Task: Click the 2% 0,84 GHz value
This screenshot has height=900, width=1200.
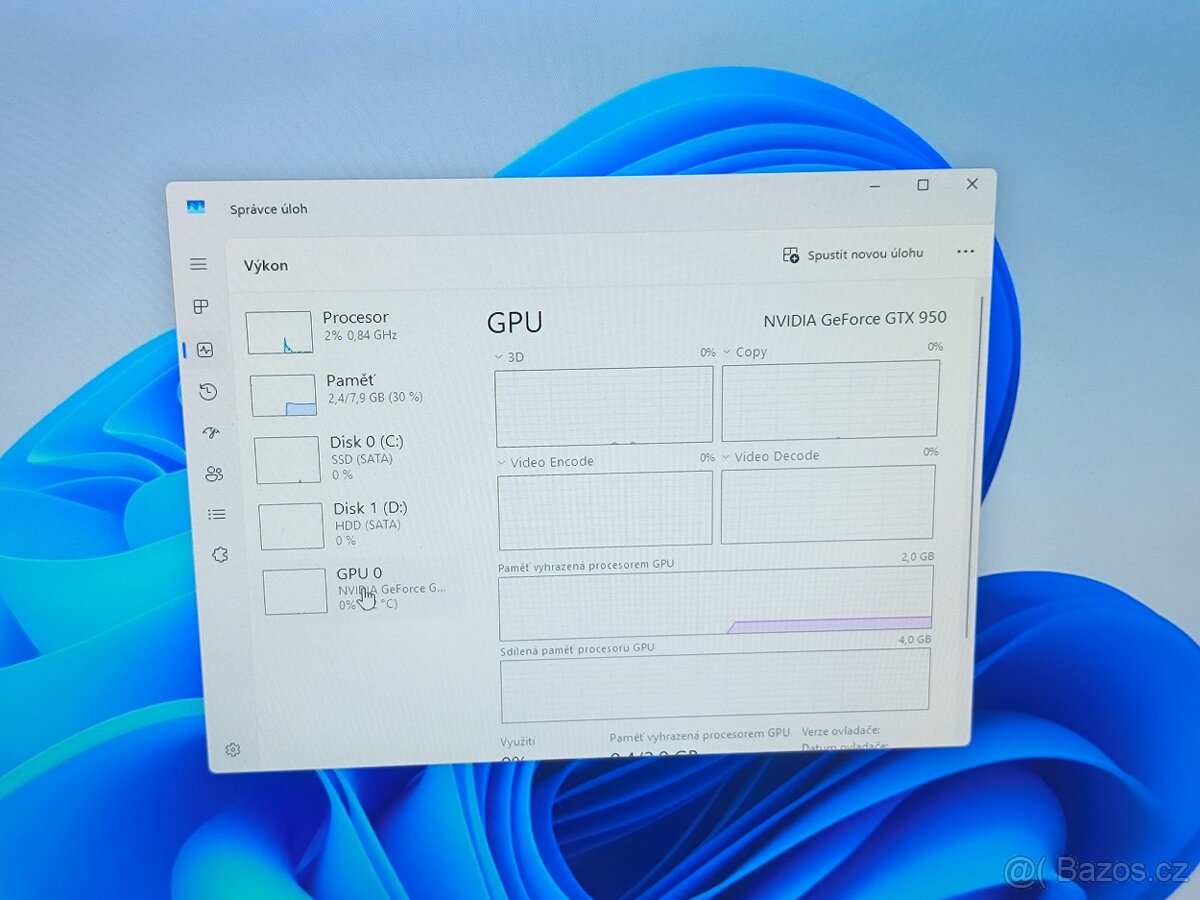Action: [361, 335]
